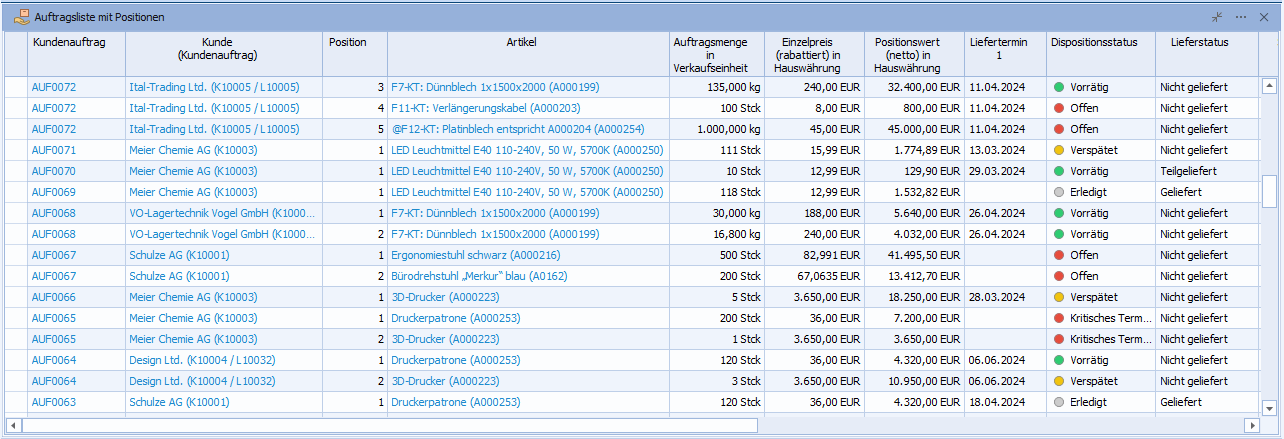
Task: Open order link AUF0071
Action: click(x=54, y=150)
